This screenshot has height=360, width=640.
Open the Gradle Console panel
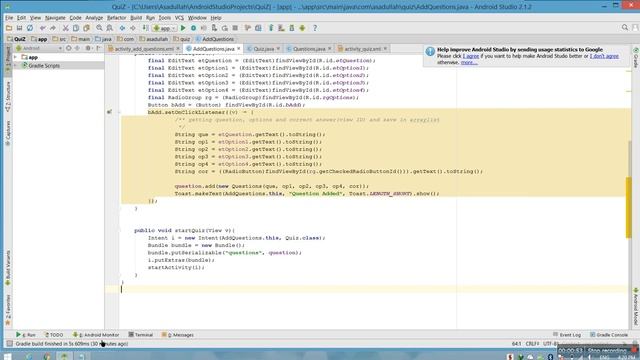point(609,335)
